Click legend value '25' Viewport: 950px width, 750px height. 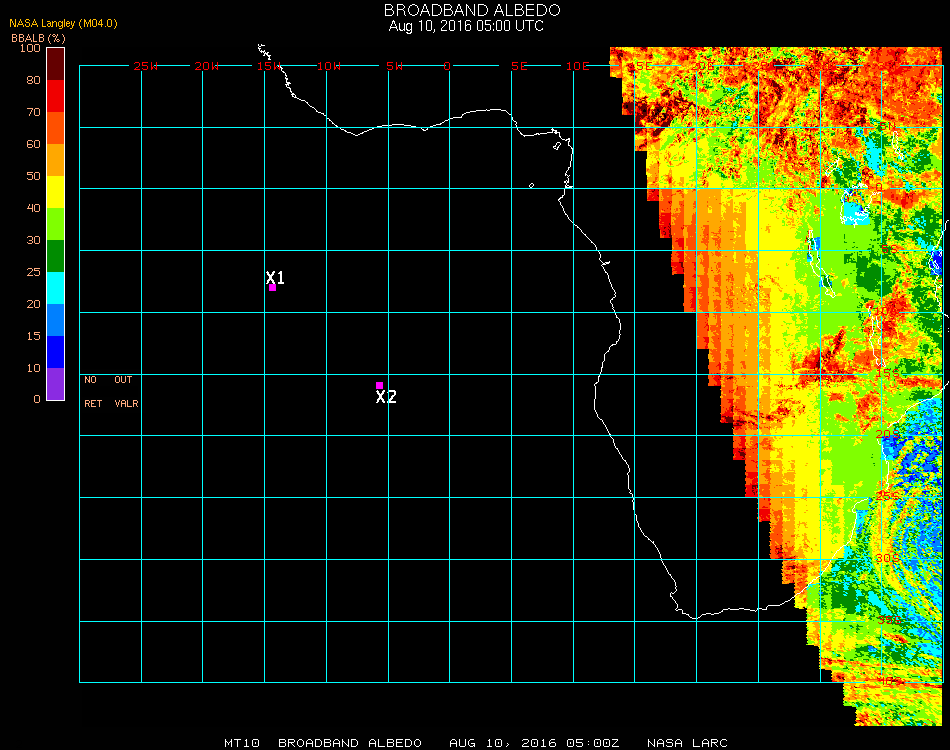click(33, 272)
